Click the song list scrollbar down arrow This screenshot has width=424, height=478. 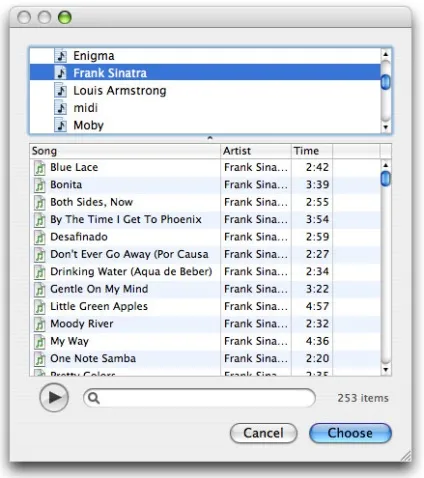pos(386,369)
